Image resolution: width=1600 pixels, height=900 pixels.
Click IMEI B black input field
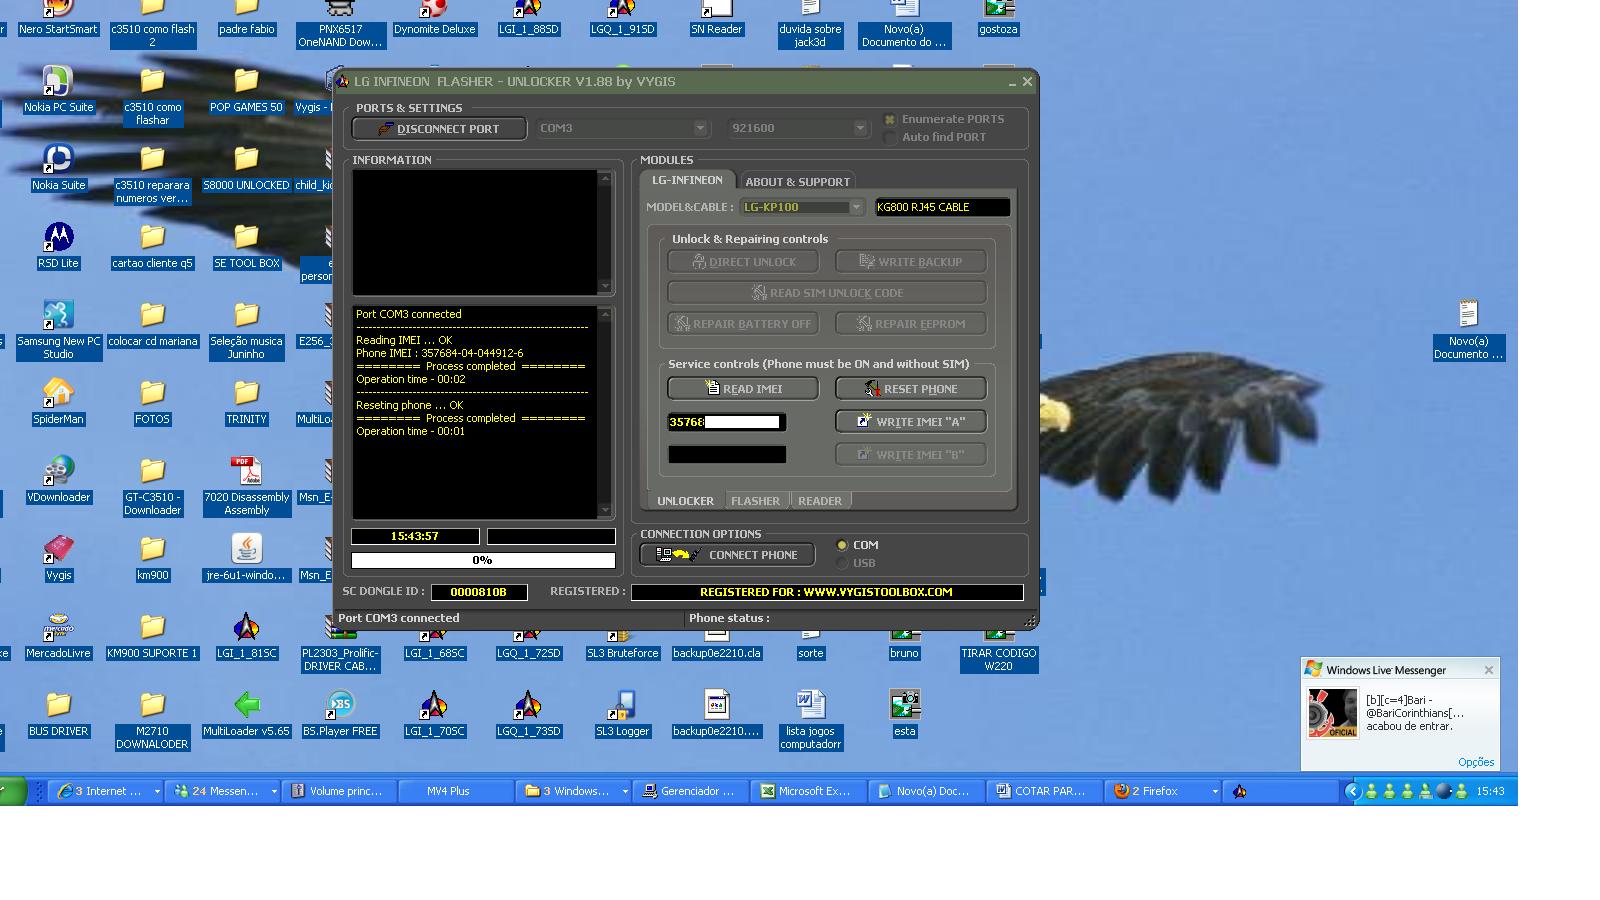pos(727,454)
